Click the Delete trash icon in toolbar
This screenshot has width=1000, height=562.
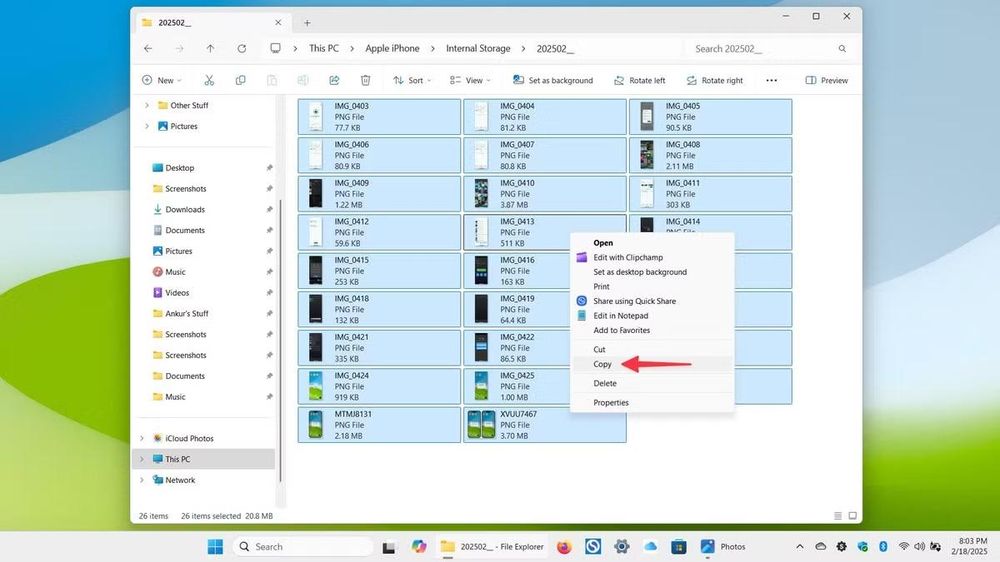[365, 80]
